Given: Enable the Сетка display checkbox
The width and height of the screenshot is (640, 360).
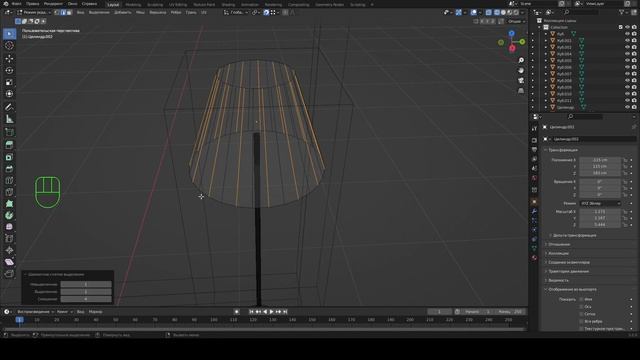Looking at the screenshot, I should coord(582,314).
